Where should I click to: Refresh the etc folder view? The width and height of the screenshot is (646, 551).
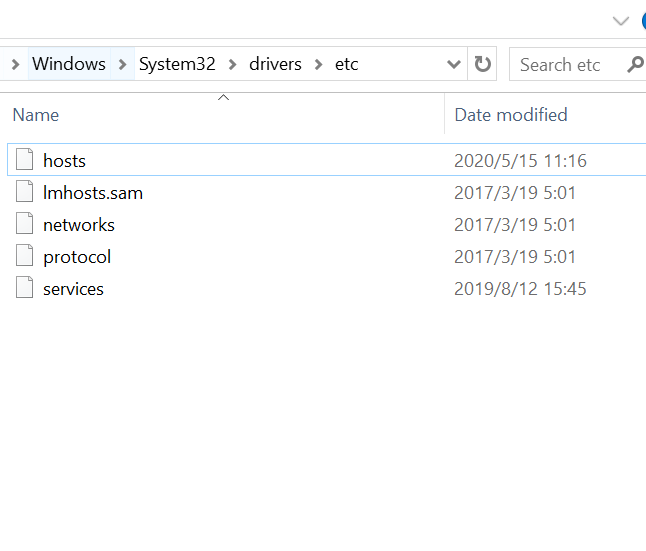click(x=483, y=64)
